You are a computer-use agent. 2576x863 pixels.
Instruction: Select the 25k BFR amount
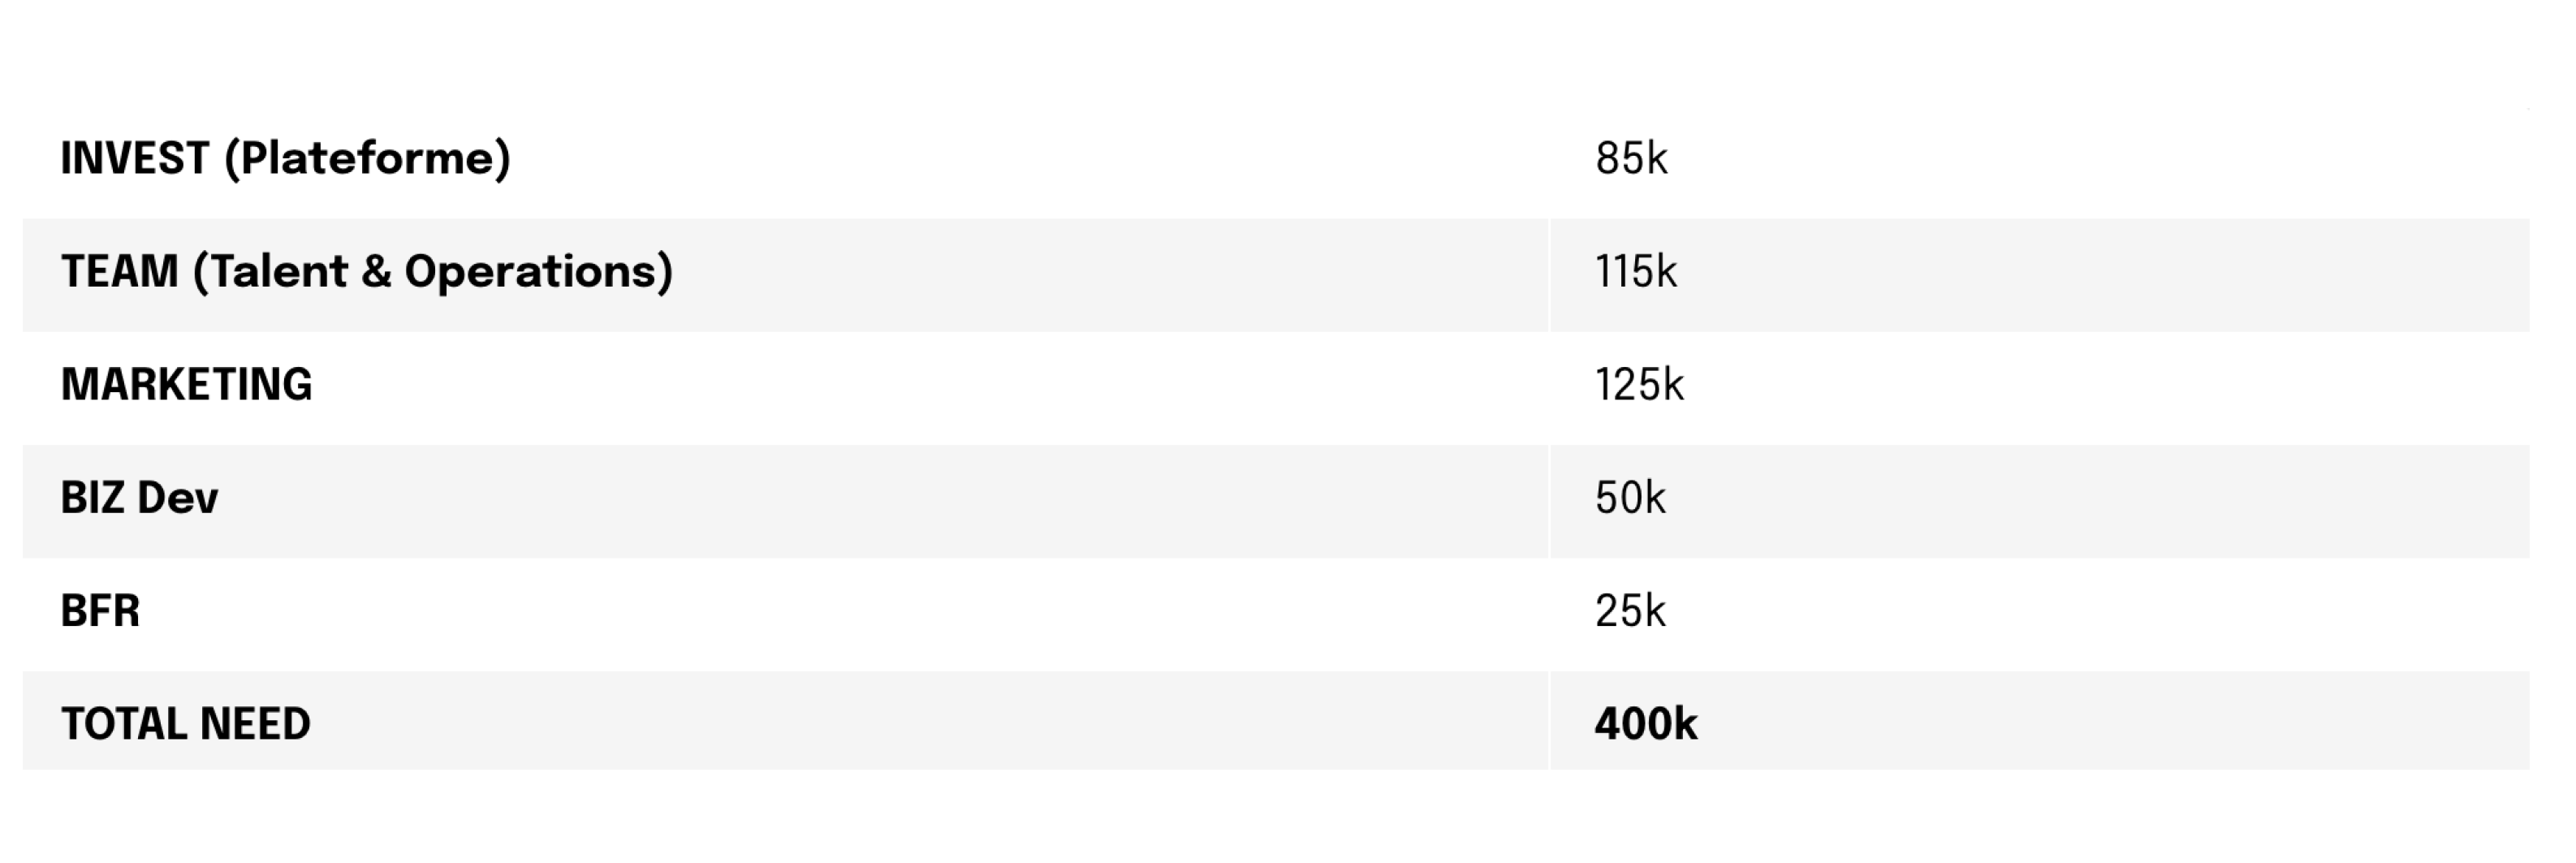pyautogui.click(x=1630, y=611)
